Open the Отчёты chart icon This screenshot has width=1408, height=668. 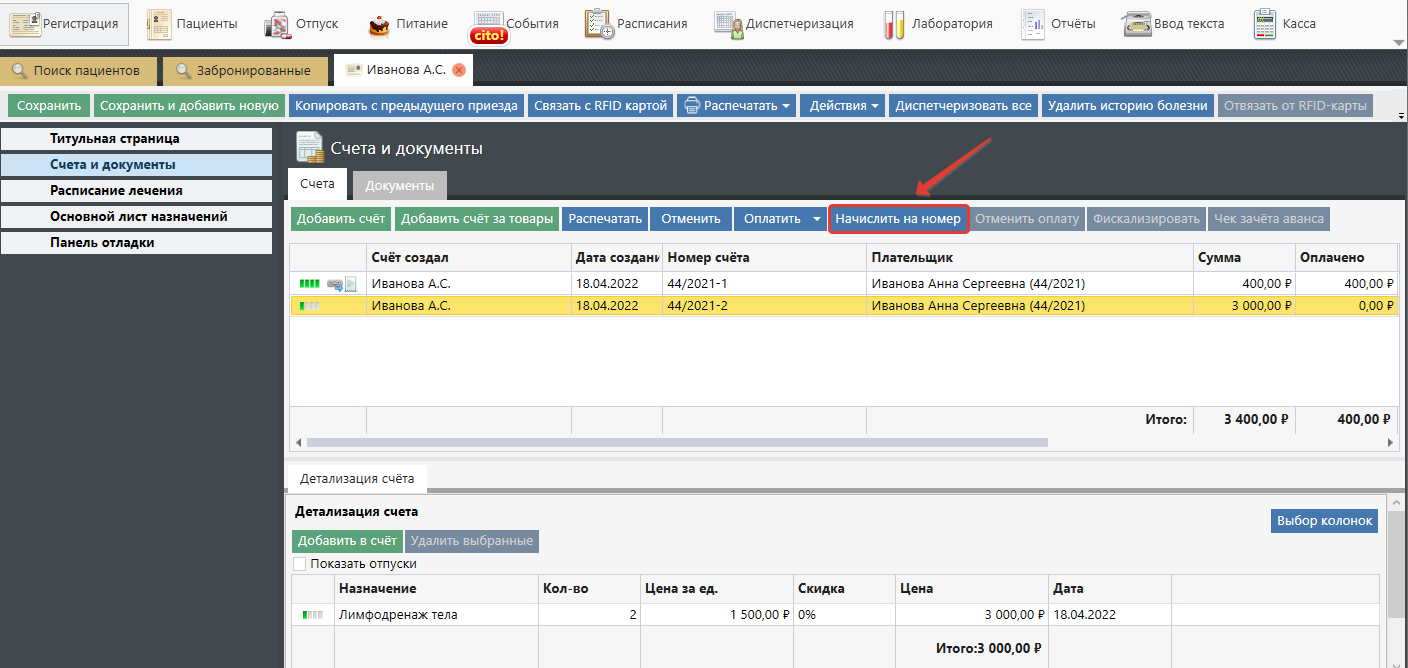(x=1033, y=24)
